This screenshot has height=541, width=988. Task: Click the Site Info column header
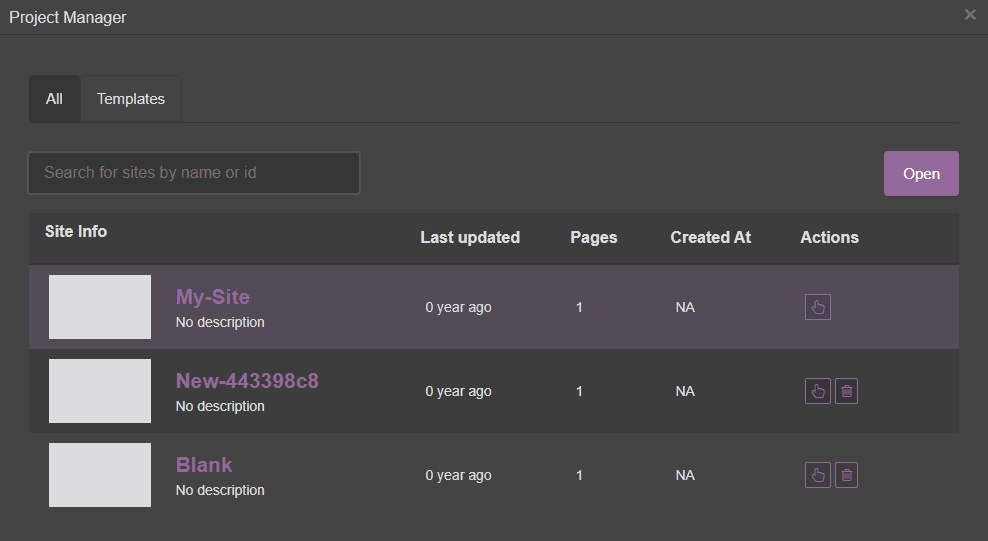(x=76, y=232)
